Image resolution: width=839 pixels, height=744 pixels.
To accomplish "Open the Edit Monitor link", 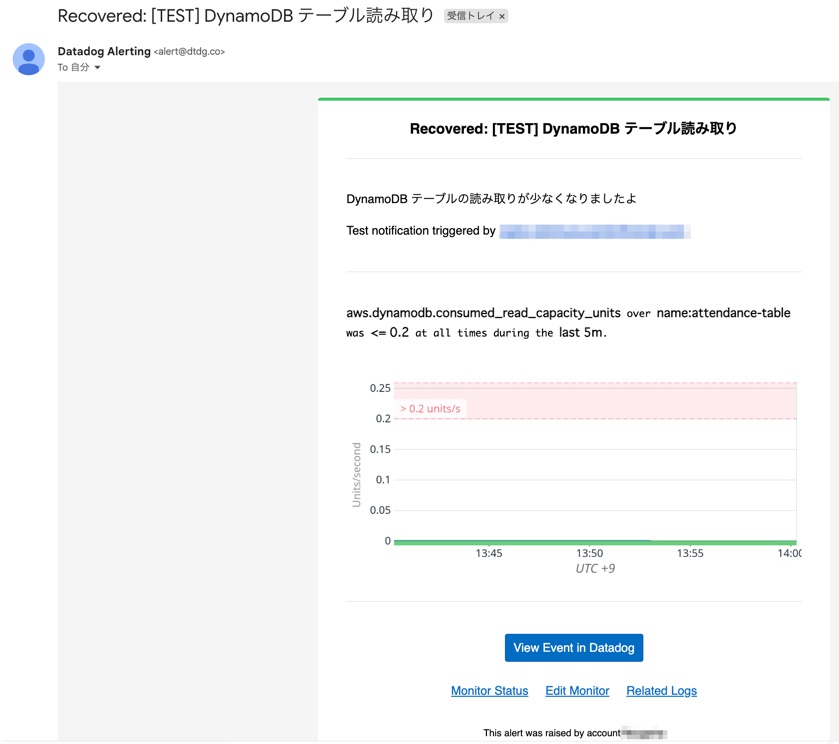I will [x=577, y=690].
